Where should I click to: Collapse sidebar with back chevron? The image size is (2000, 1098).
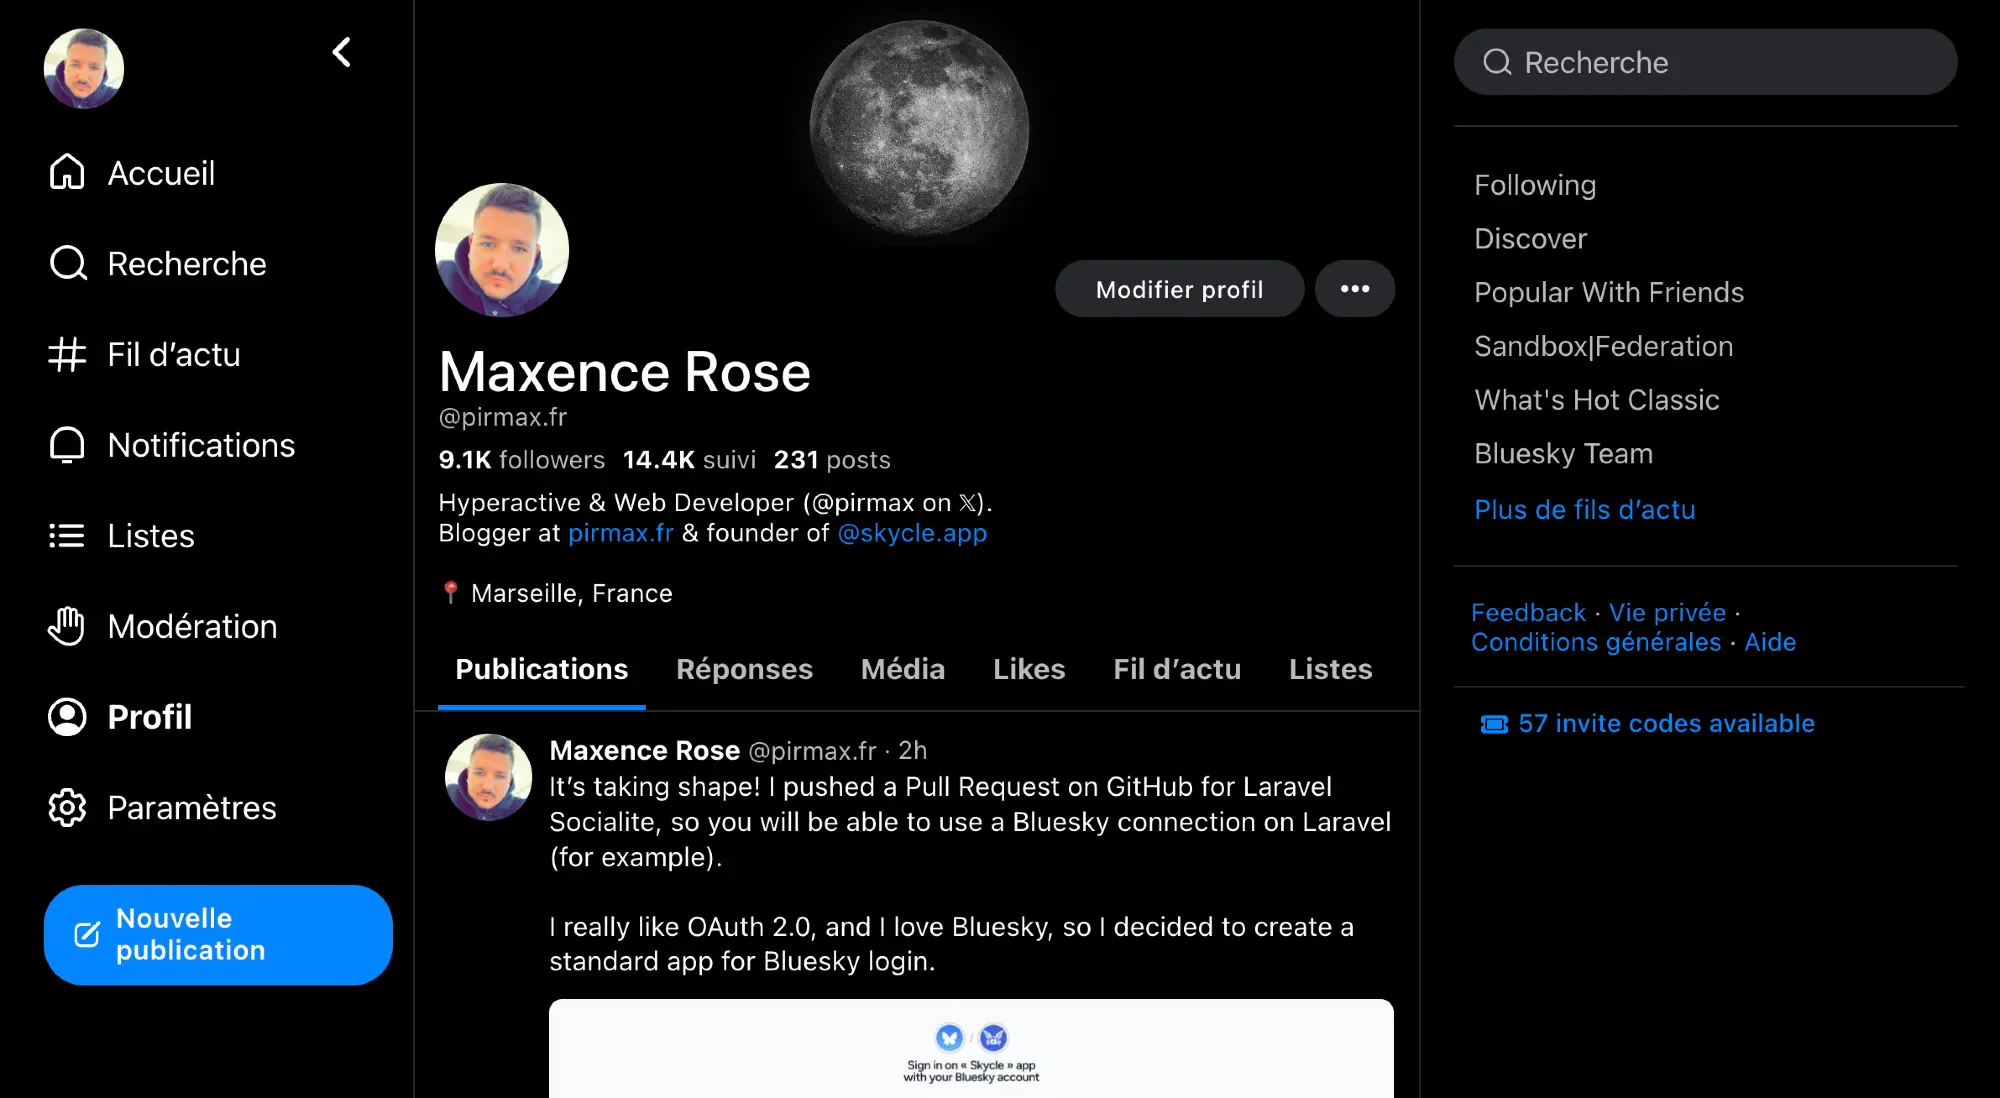[x=342, y=52]
